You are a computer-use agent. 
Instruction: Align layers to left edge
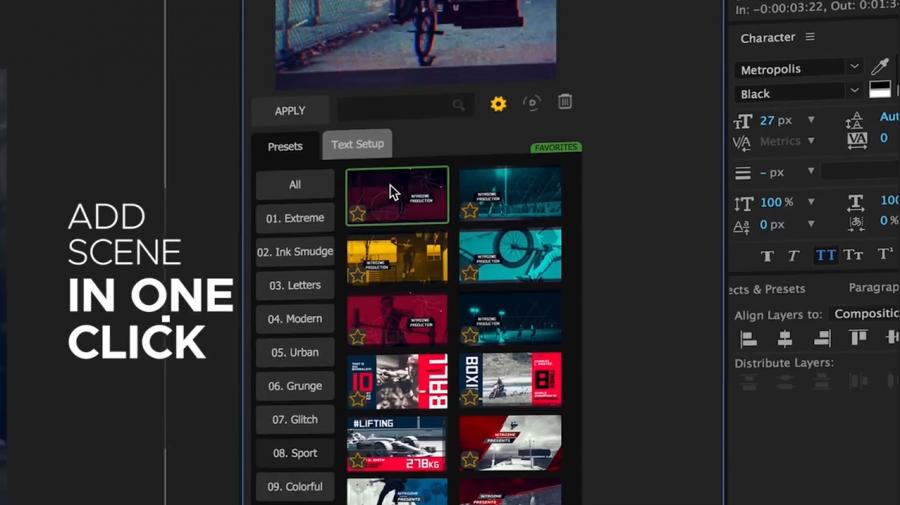click(x=748, y=339)
